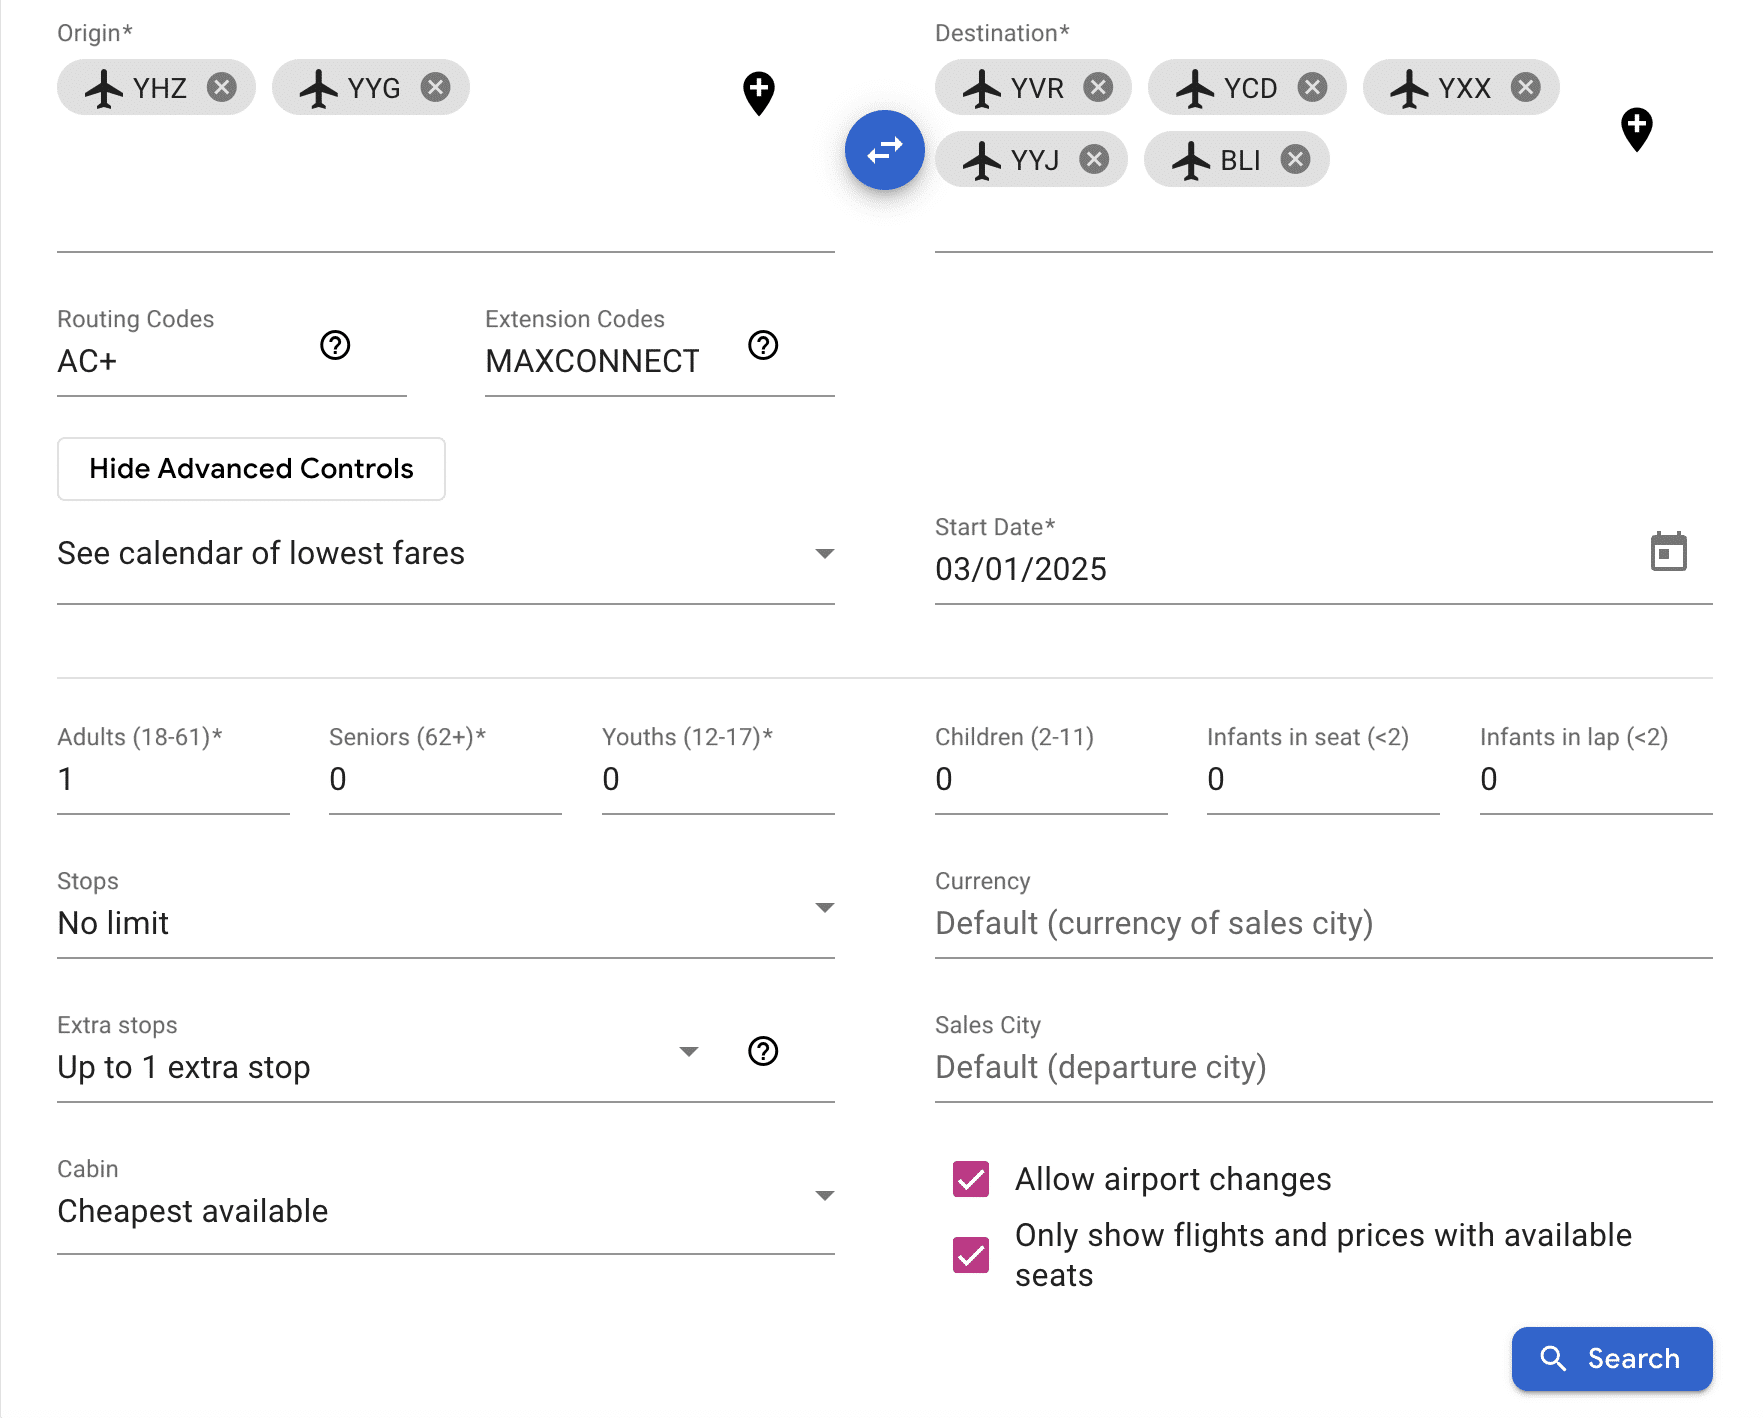Uncheck Allow airport changes
This screenshot has height=1418, width=1764.
click(971, 1179)
